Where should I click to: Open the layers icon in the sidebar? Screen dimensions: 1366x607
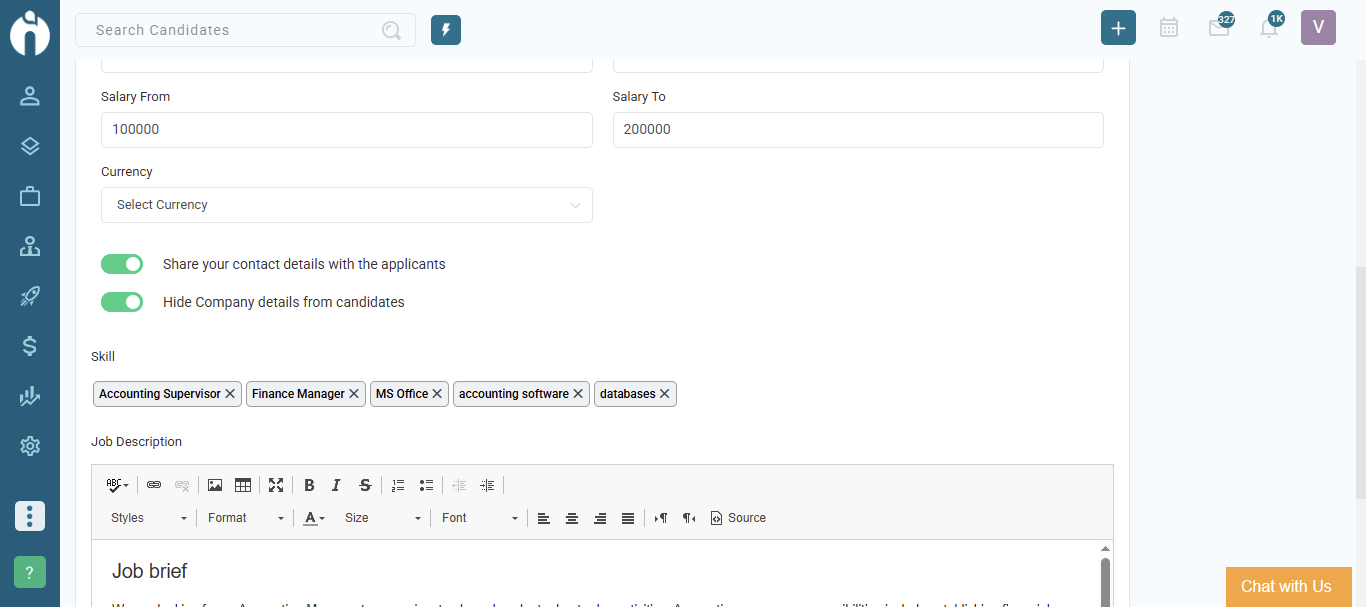pos(30,146)
